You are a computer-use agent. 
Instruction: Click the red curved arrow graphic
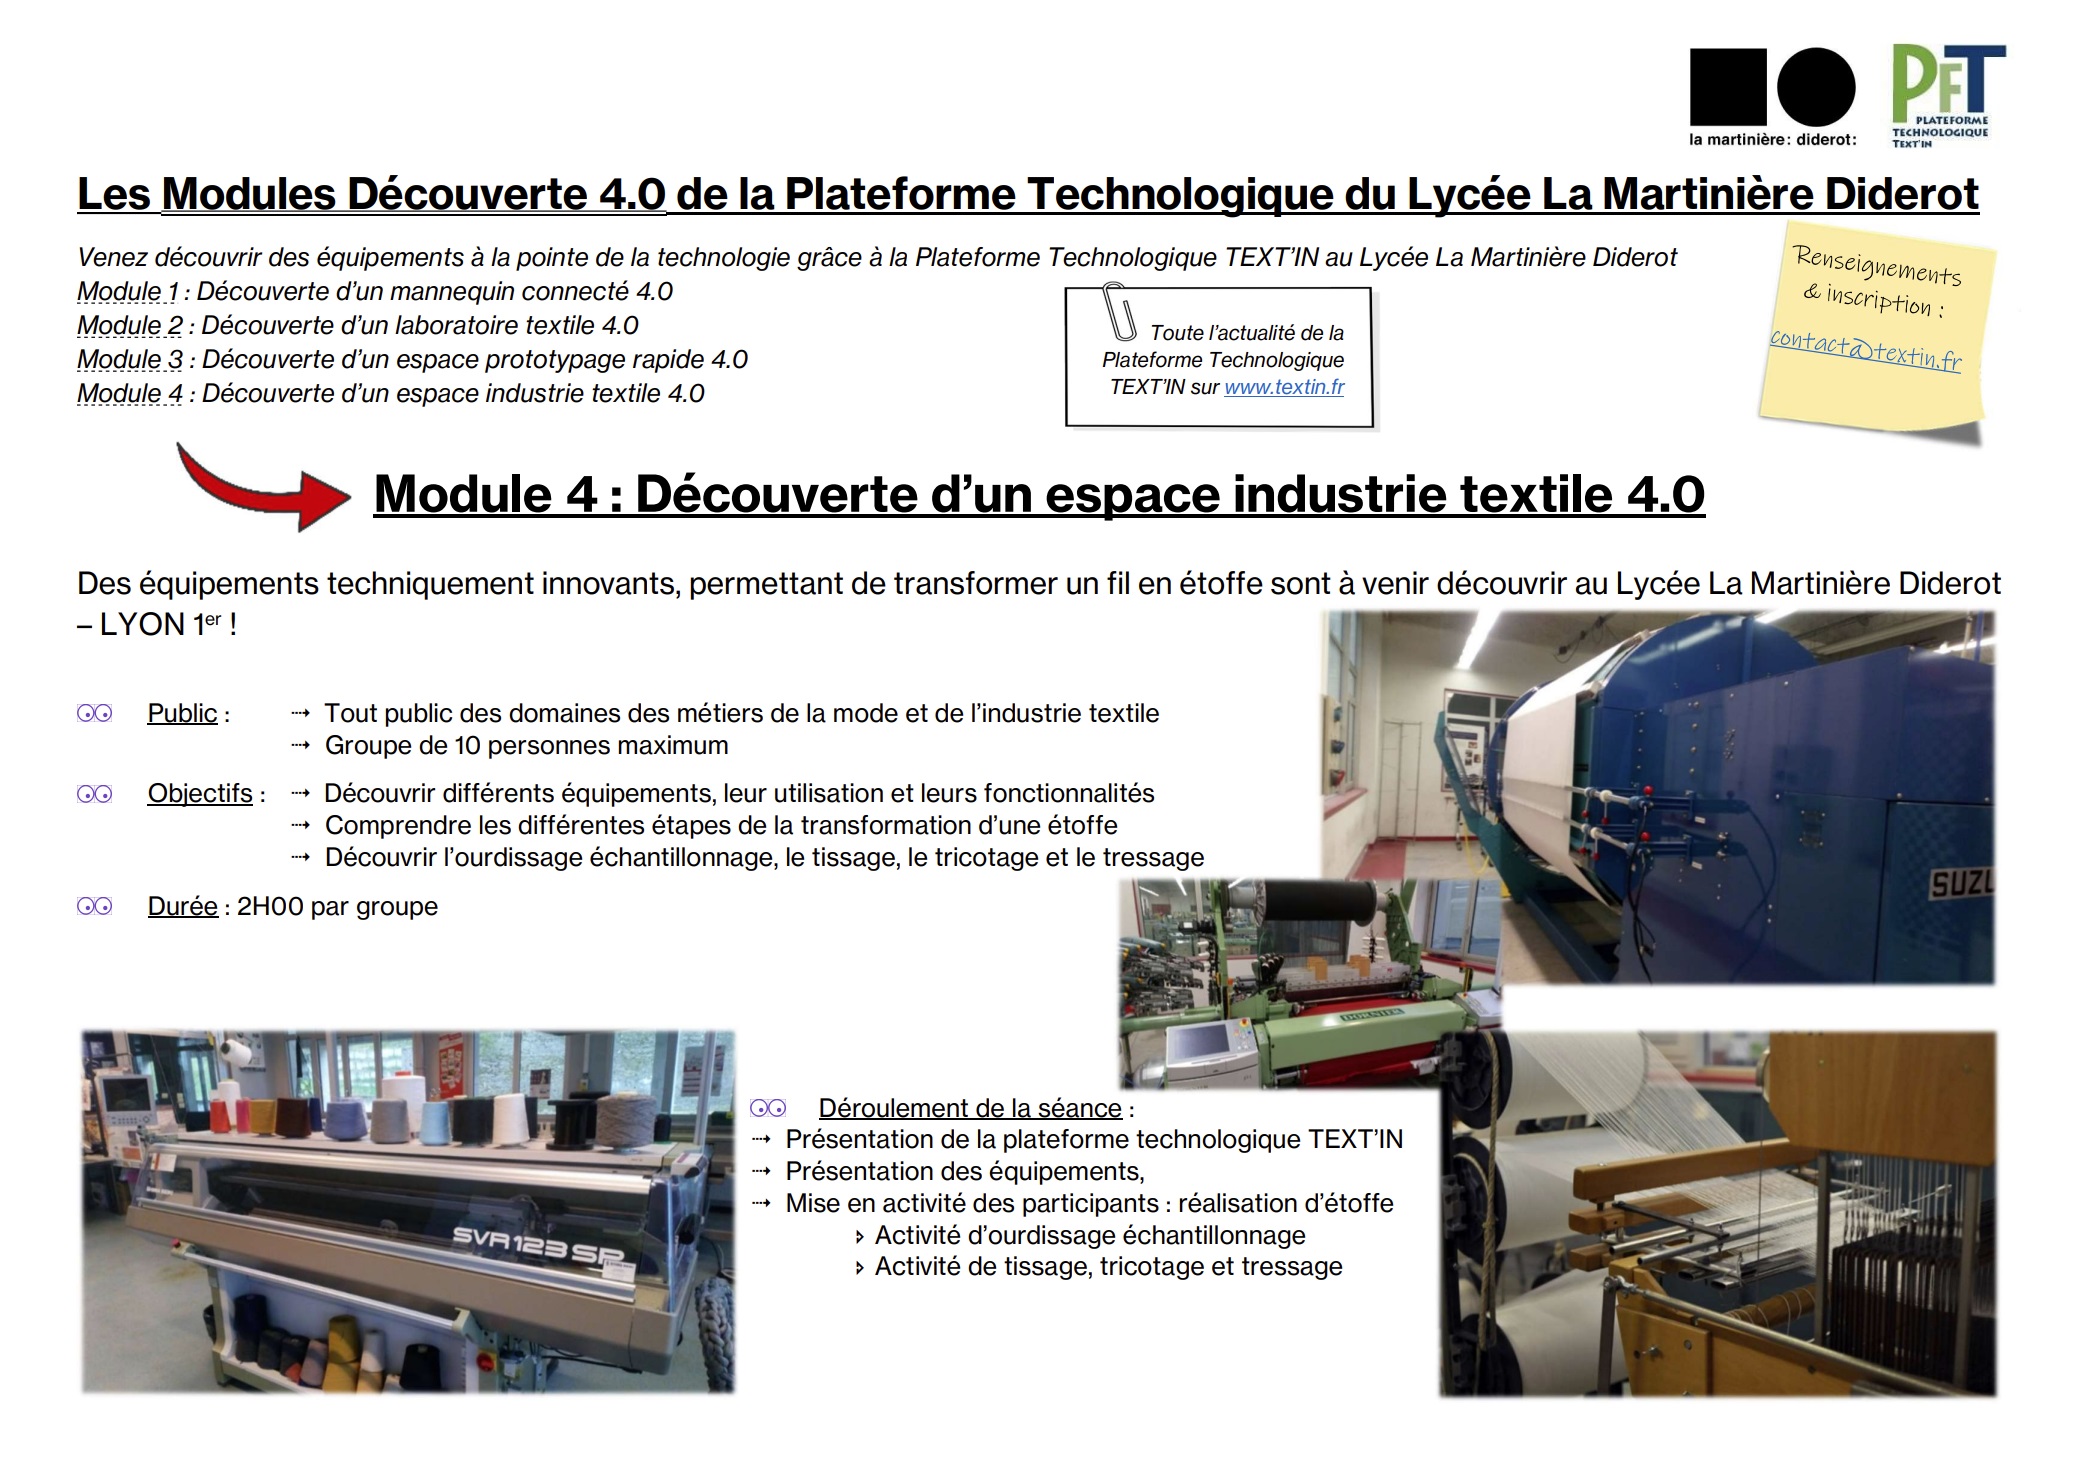[264, 486]
